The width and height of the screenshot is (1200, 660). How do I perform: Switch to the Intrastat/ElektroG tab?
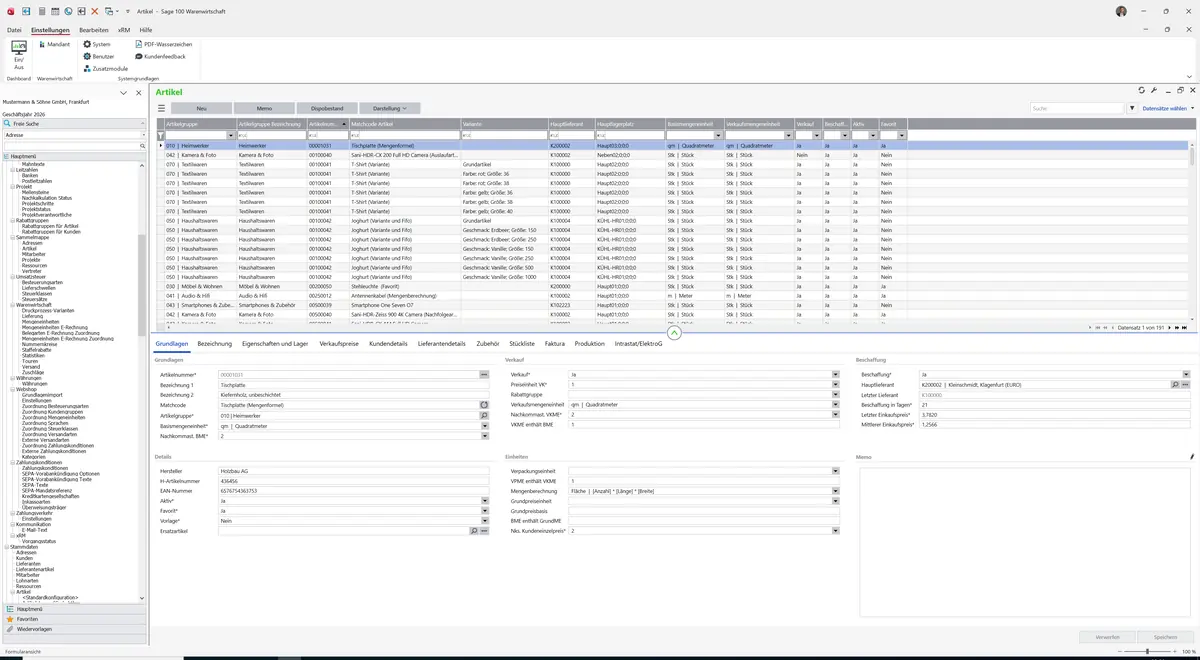pos(639,343)
